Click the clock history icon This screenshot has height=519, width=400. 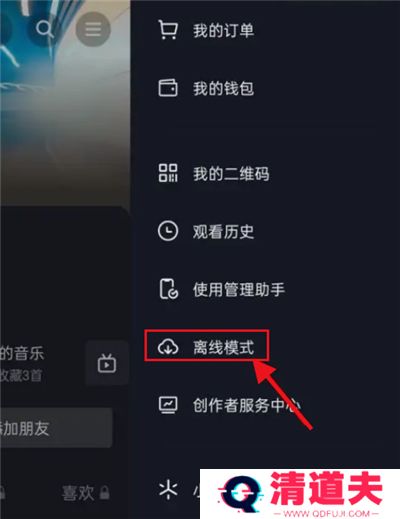[168, 231]
